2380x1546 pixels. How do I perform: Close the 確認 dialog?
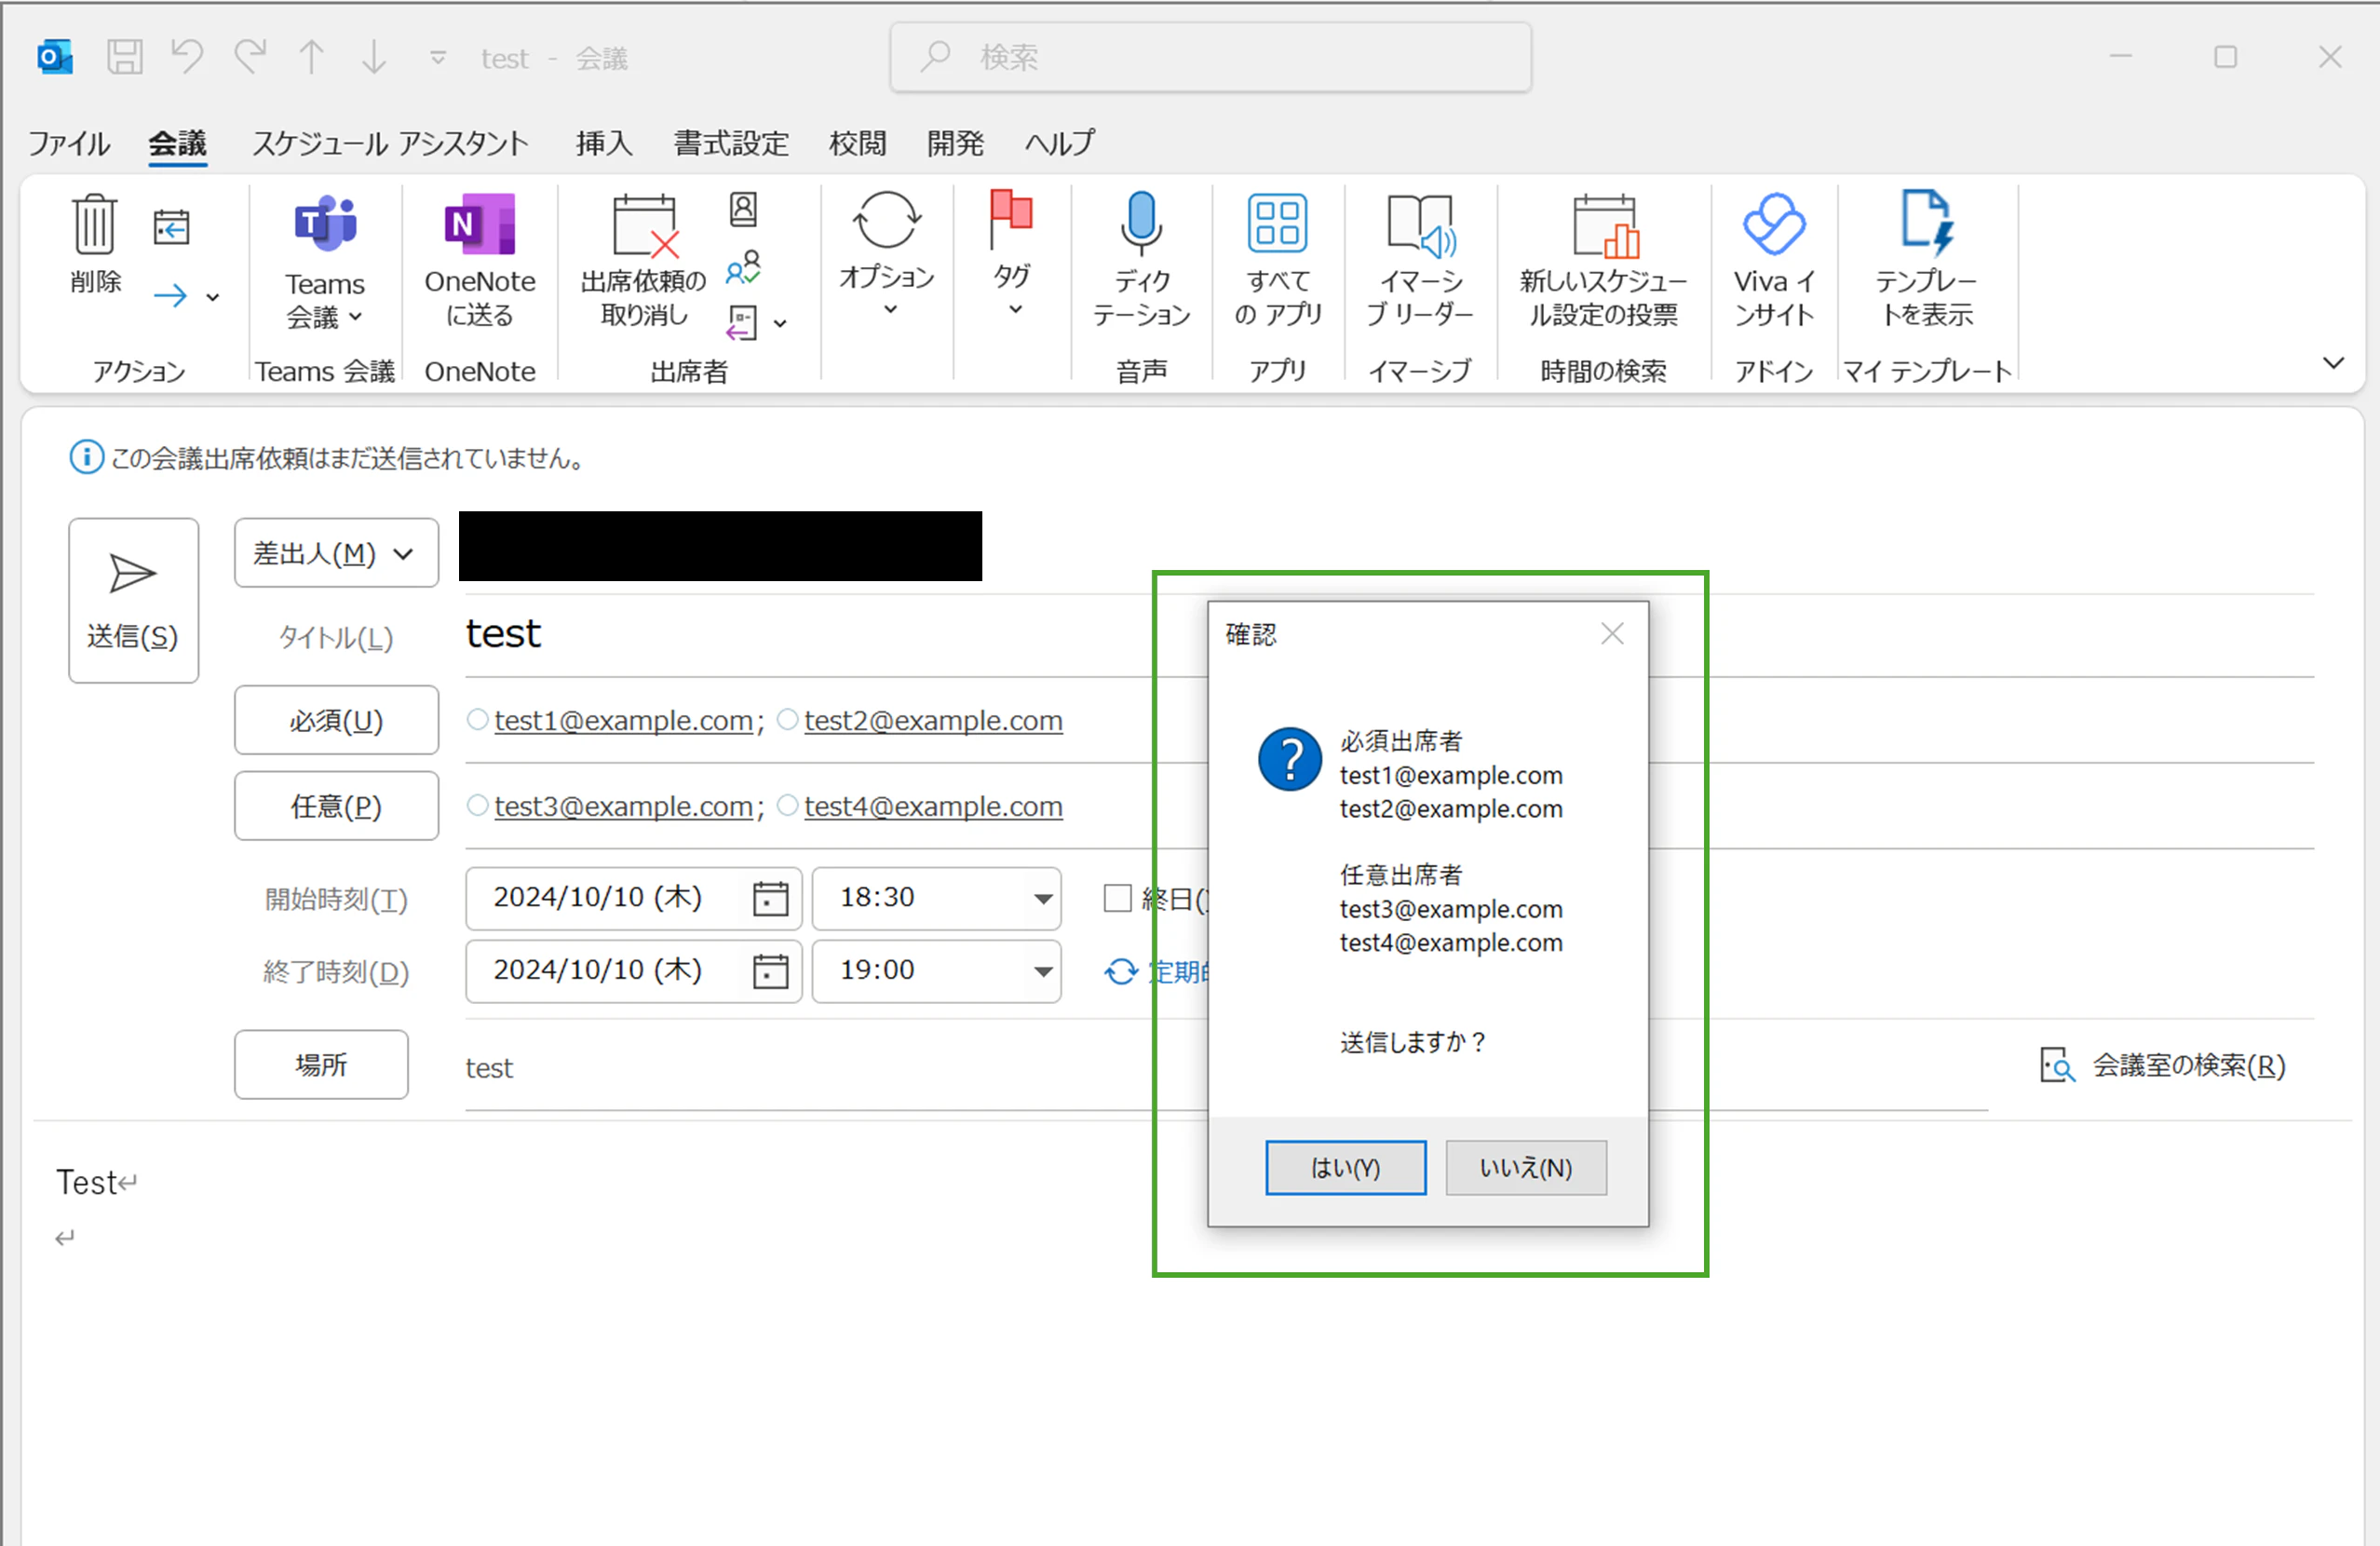tap(1612, 634)
